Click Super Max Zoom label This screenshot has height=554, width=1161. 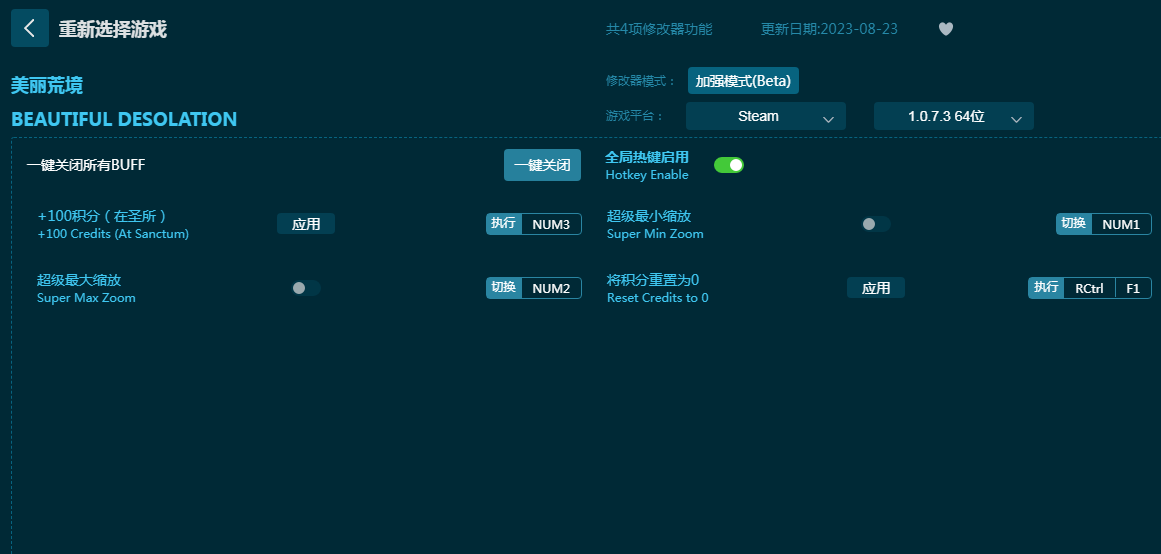tap(86, 298)
